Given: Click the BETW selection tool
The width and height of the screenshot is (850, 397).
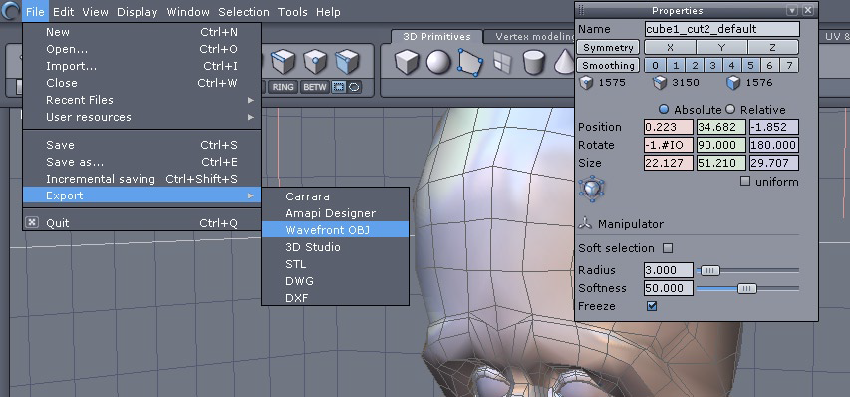Looking at the screenshot, I should (x=314, y=87).
